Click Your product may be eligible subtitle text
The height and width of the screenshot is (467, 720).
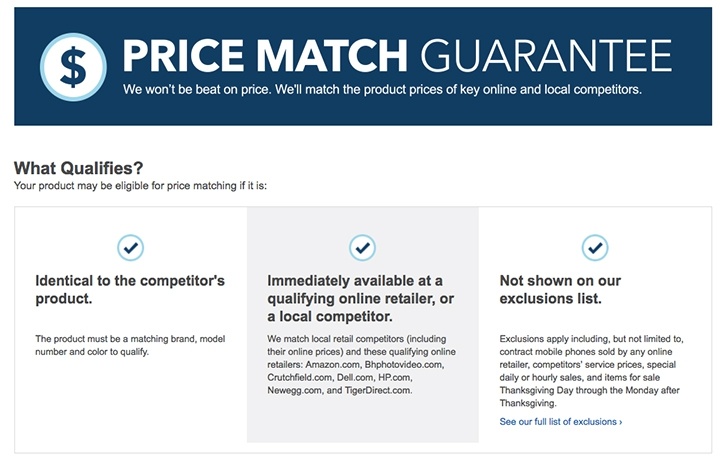coord(140,186)
